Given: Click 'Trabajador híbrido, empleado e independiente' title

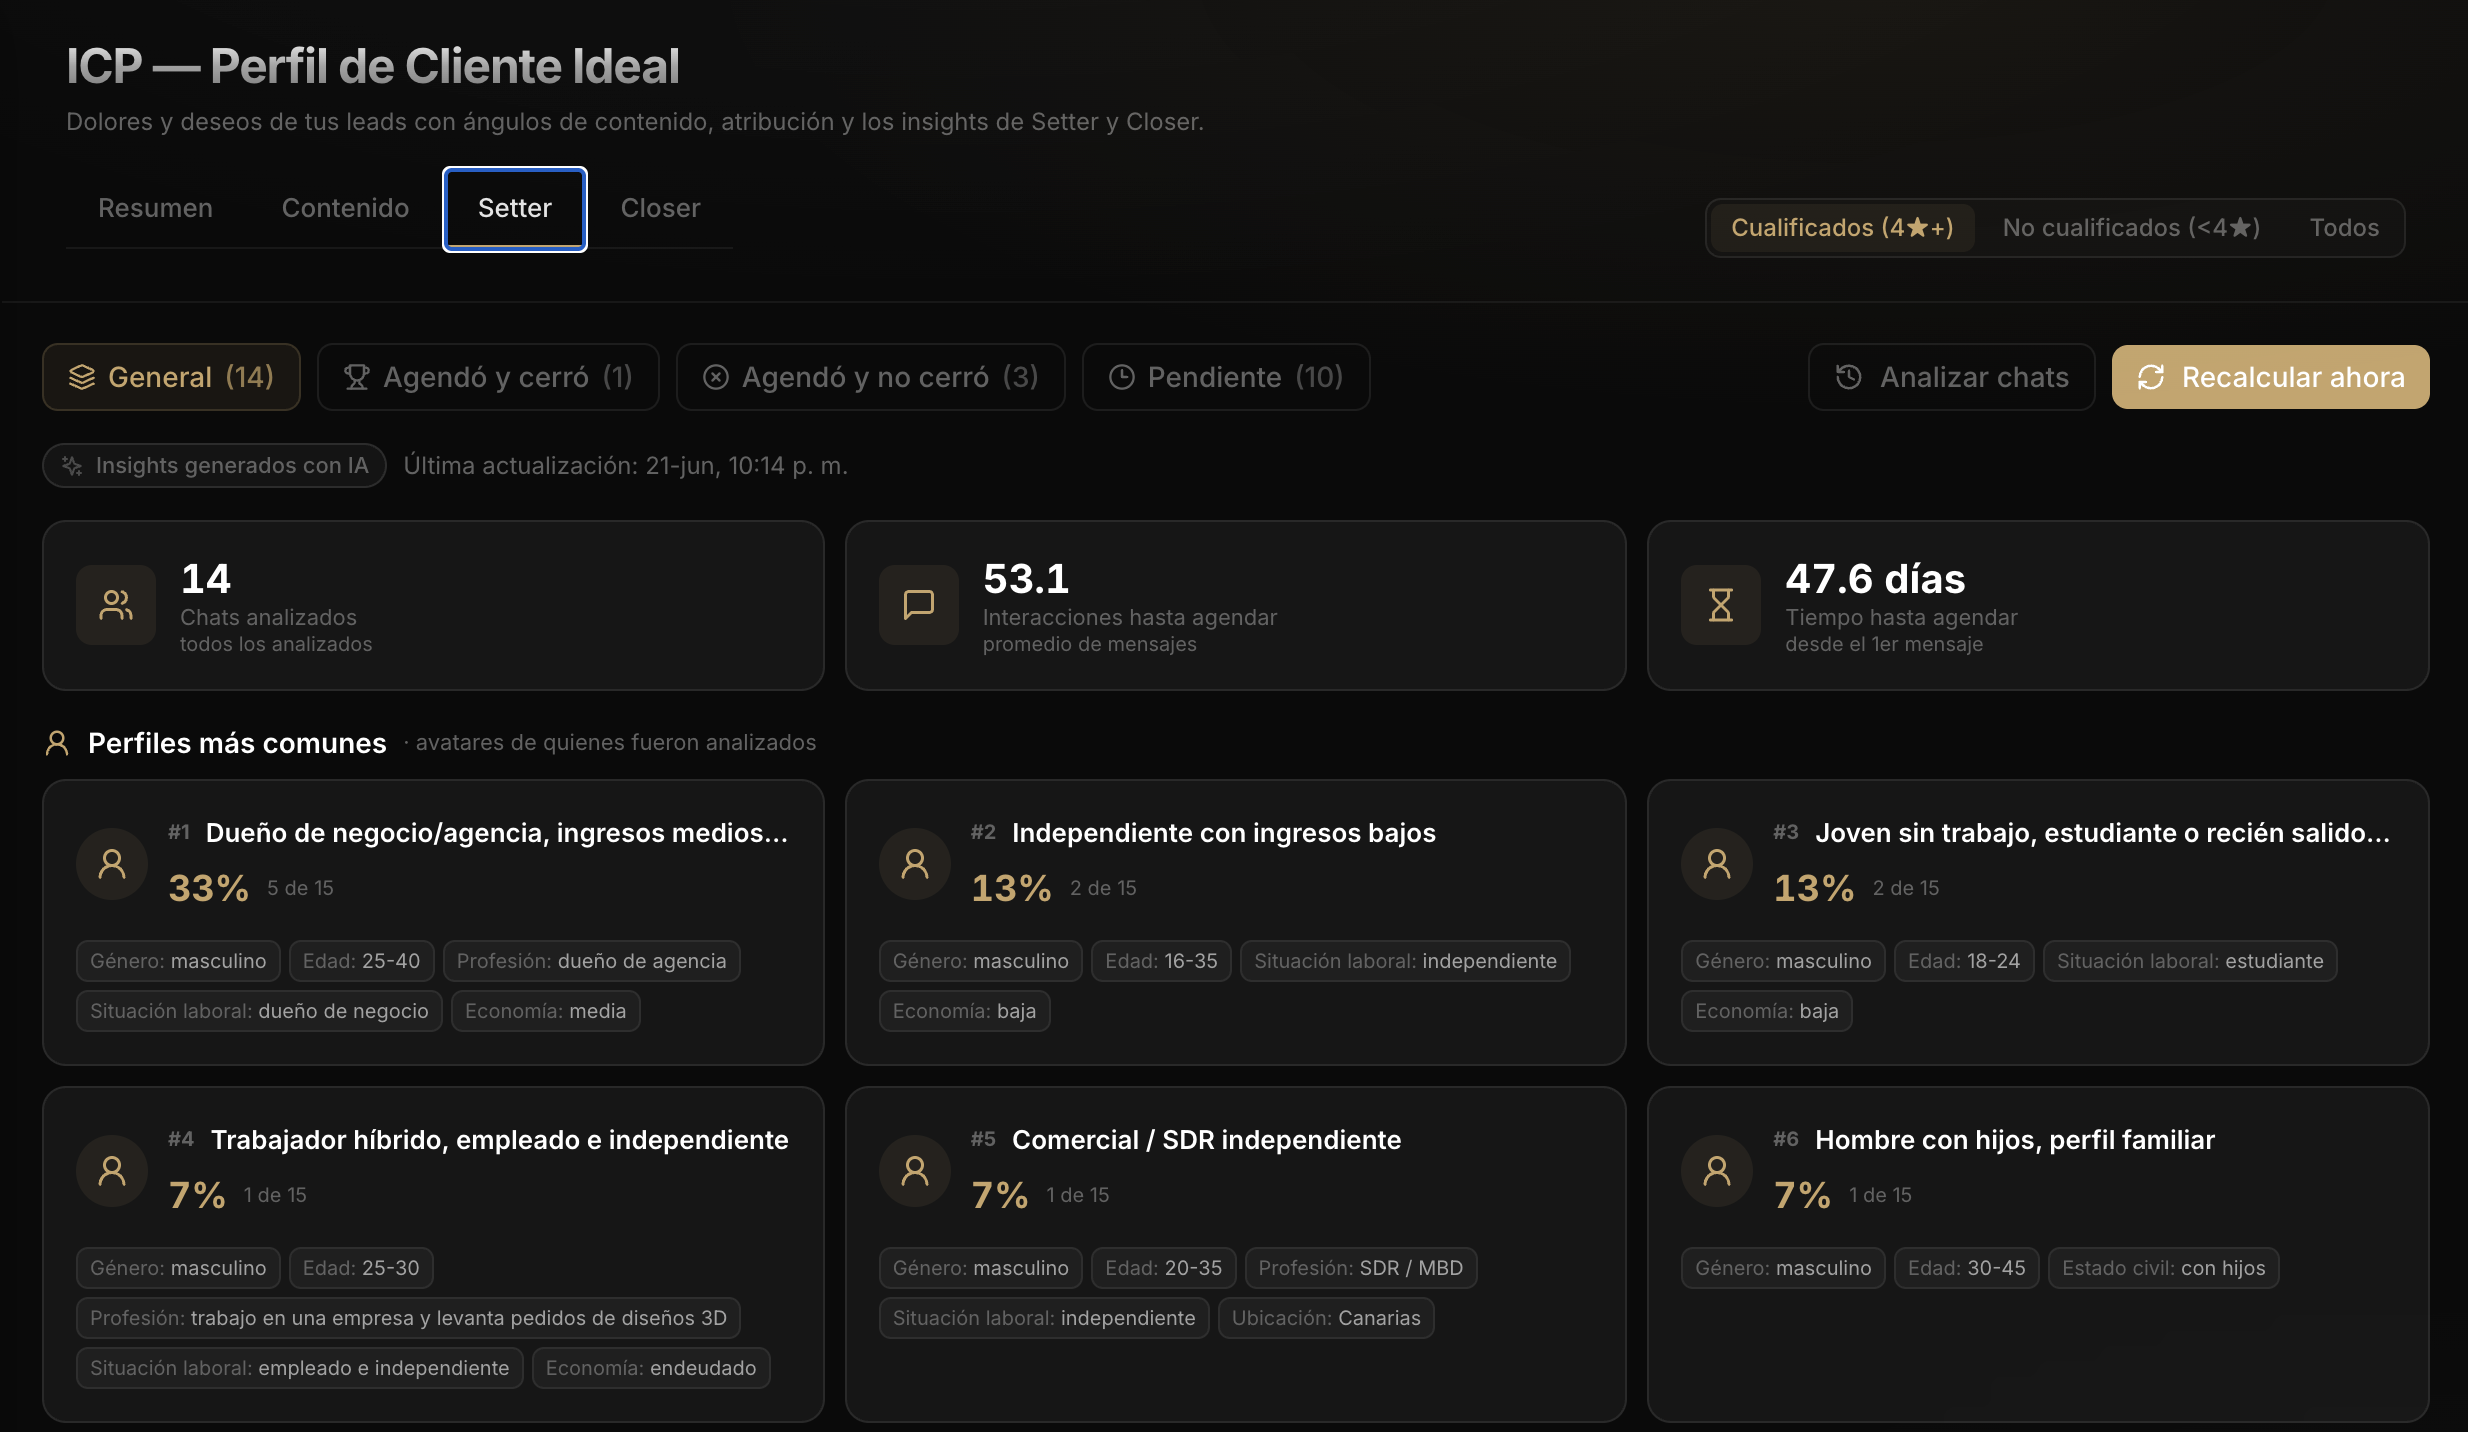Looking at the screenshot, I should [x=500, y=1140].
